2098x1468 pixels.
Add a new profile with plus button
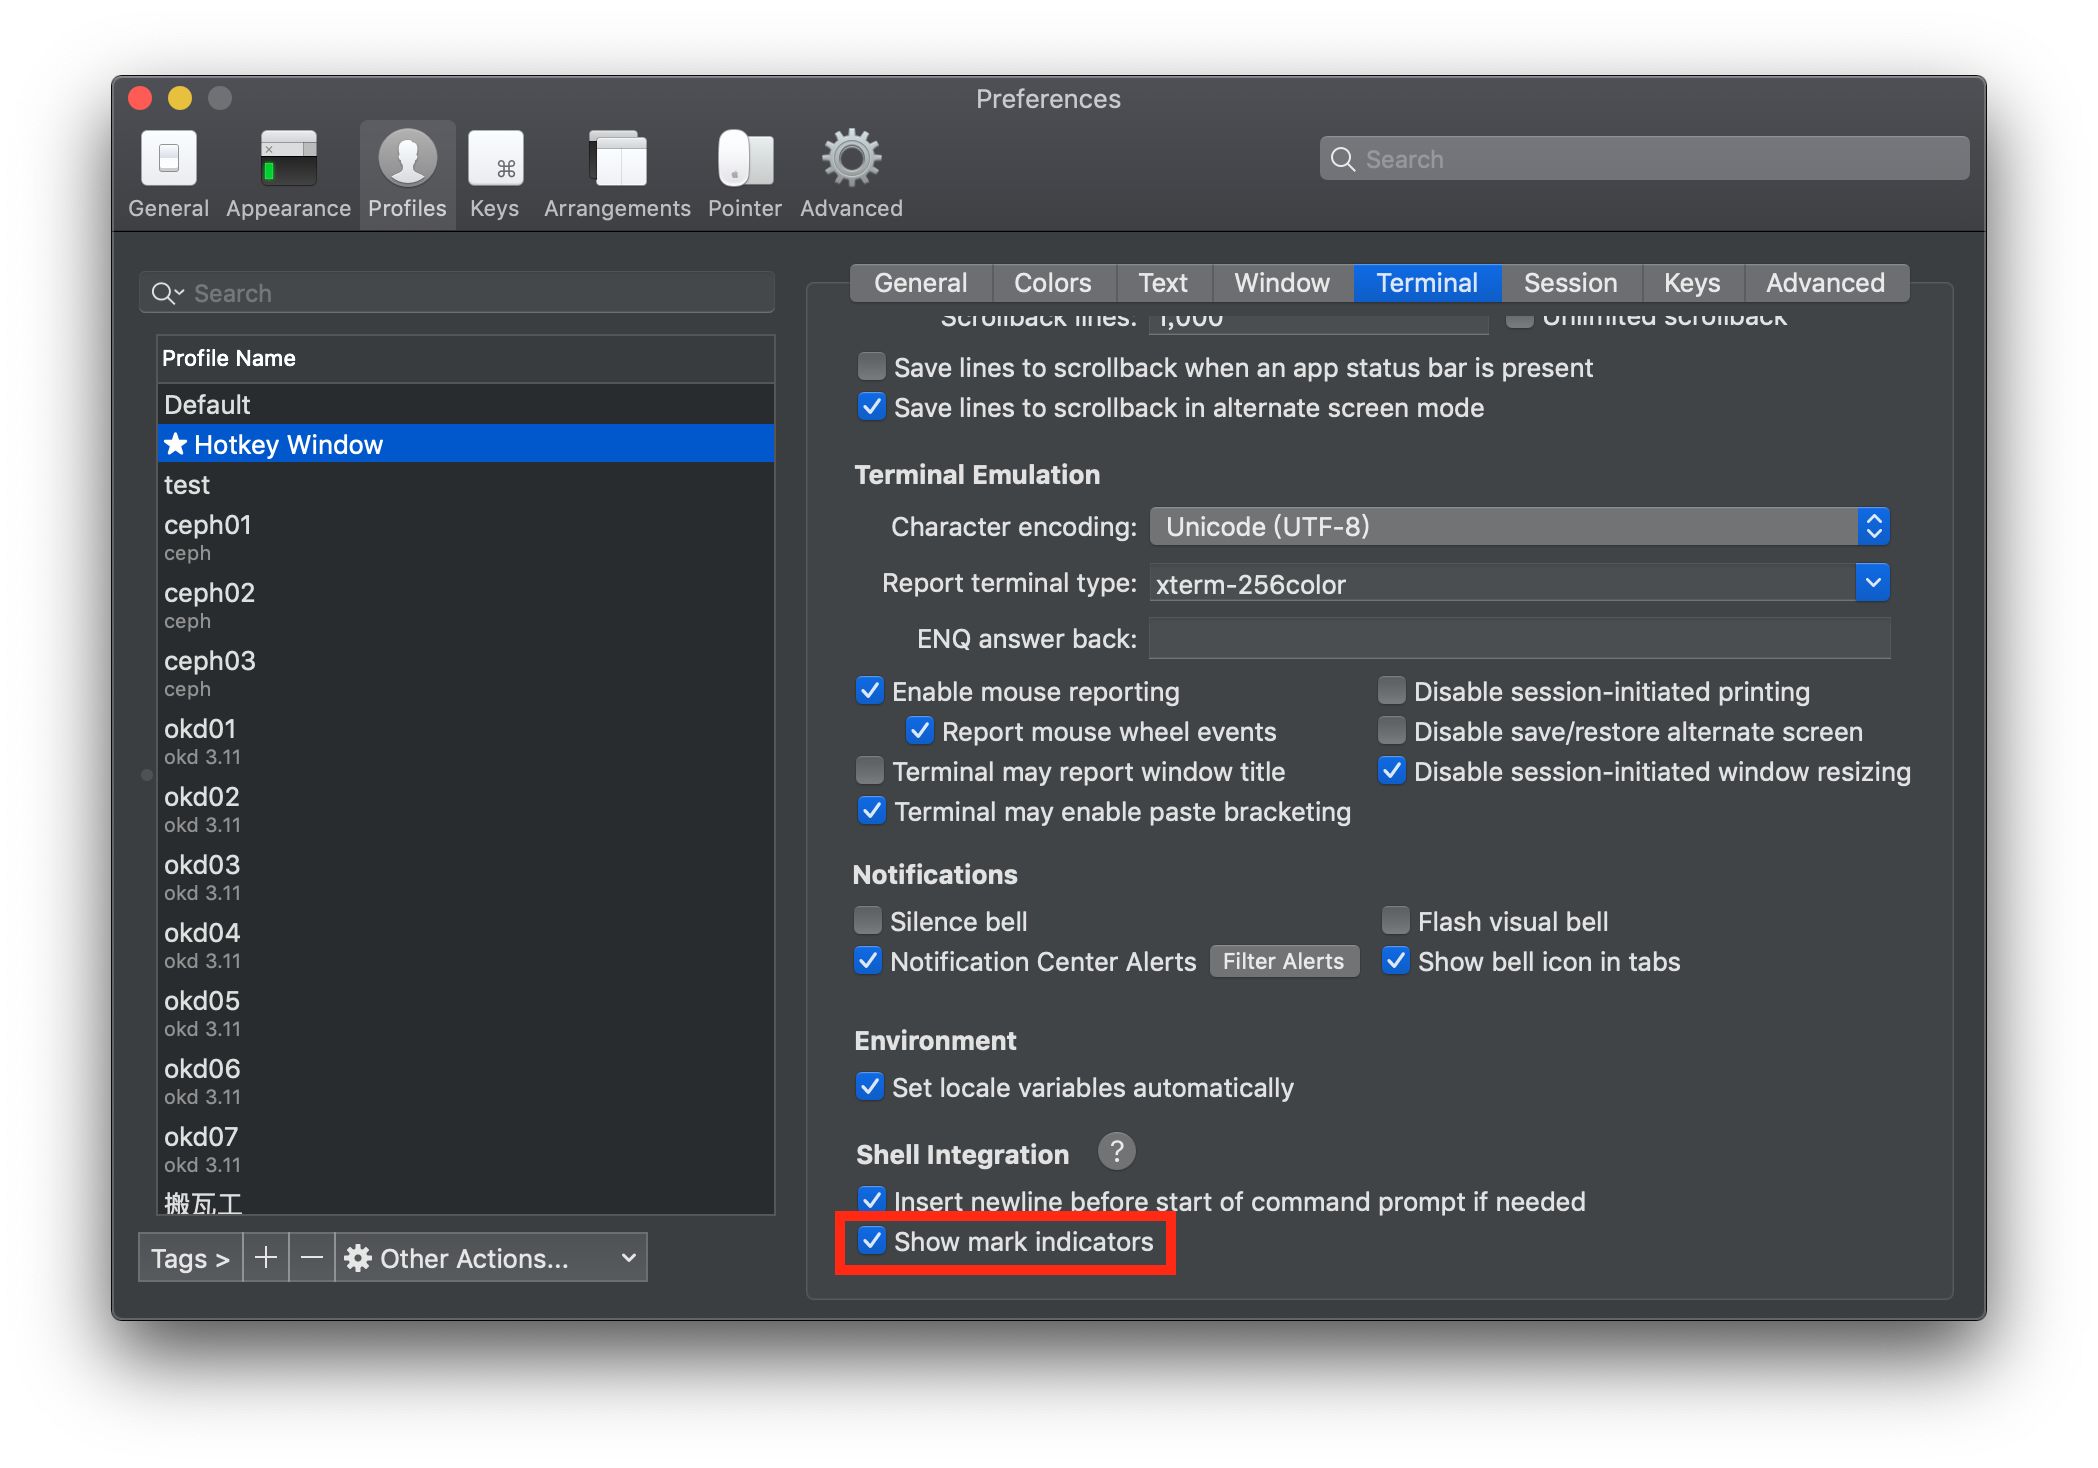[x=266, y=1258]
